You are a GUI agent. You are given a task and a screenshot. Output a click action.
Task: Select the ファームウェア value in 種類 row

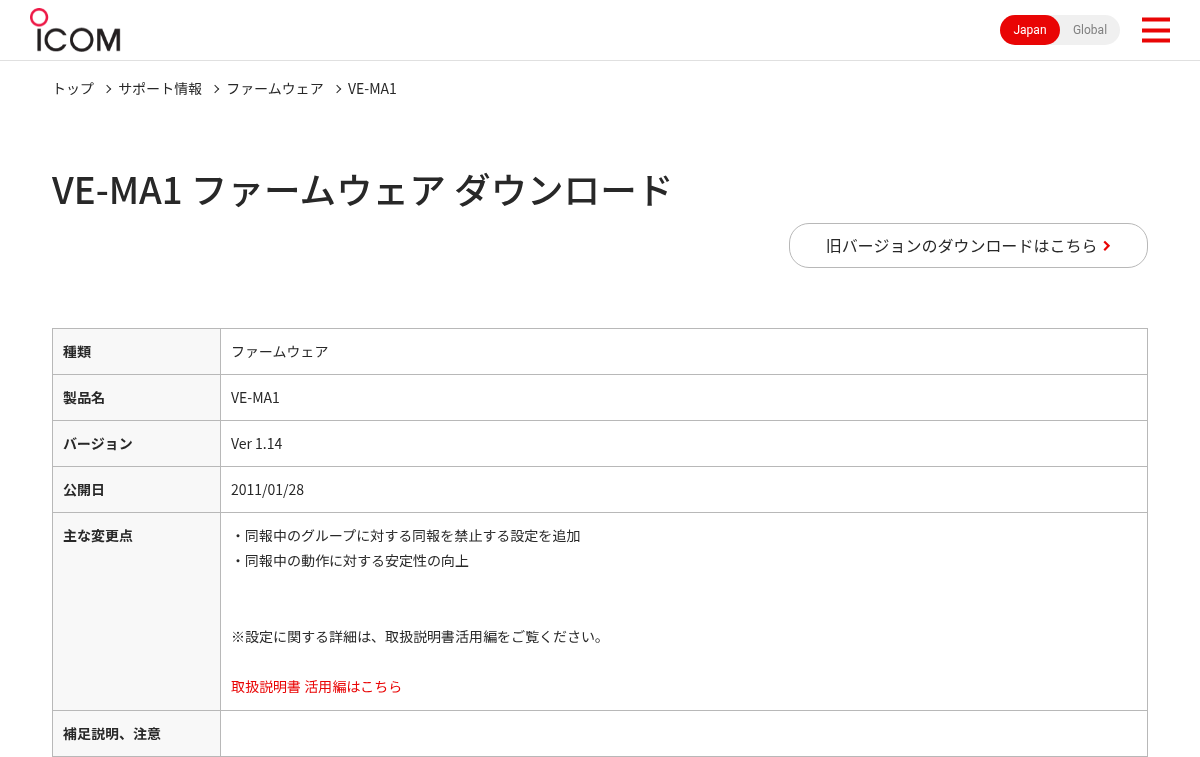pyautogui.click(x=279, y=351)
